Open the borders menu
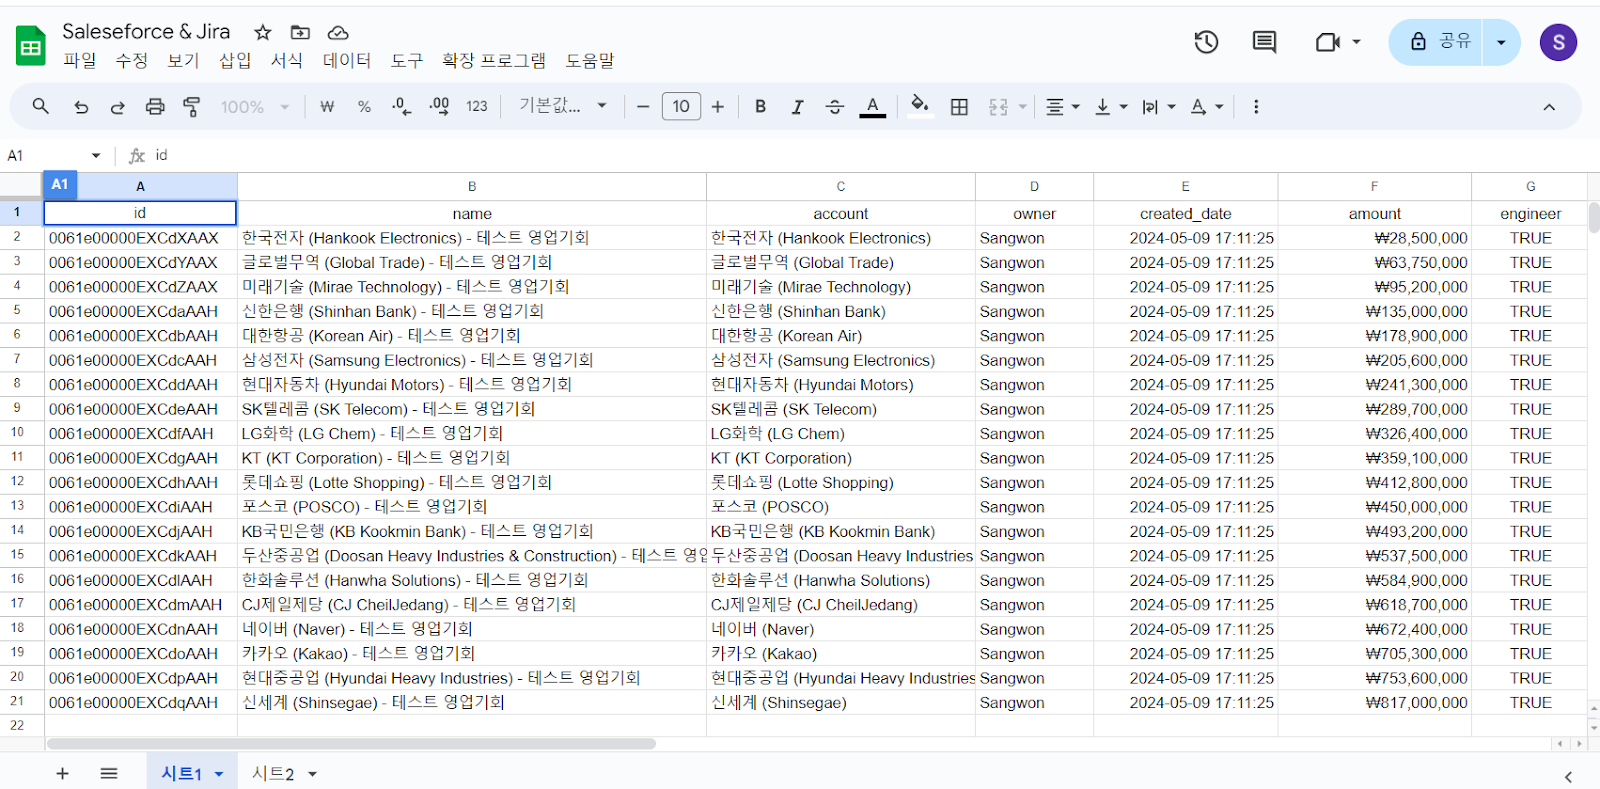Image resolution: width=1600 pixels, height=789 pixels. pyautogui.click(x=959, y=107)
